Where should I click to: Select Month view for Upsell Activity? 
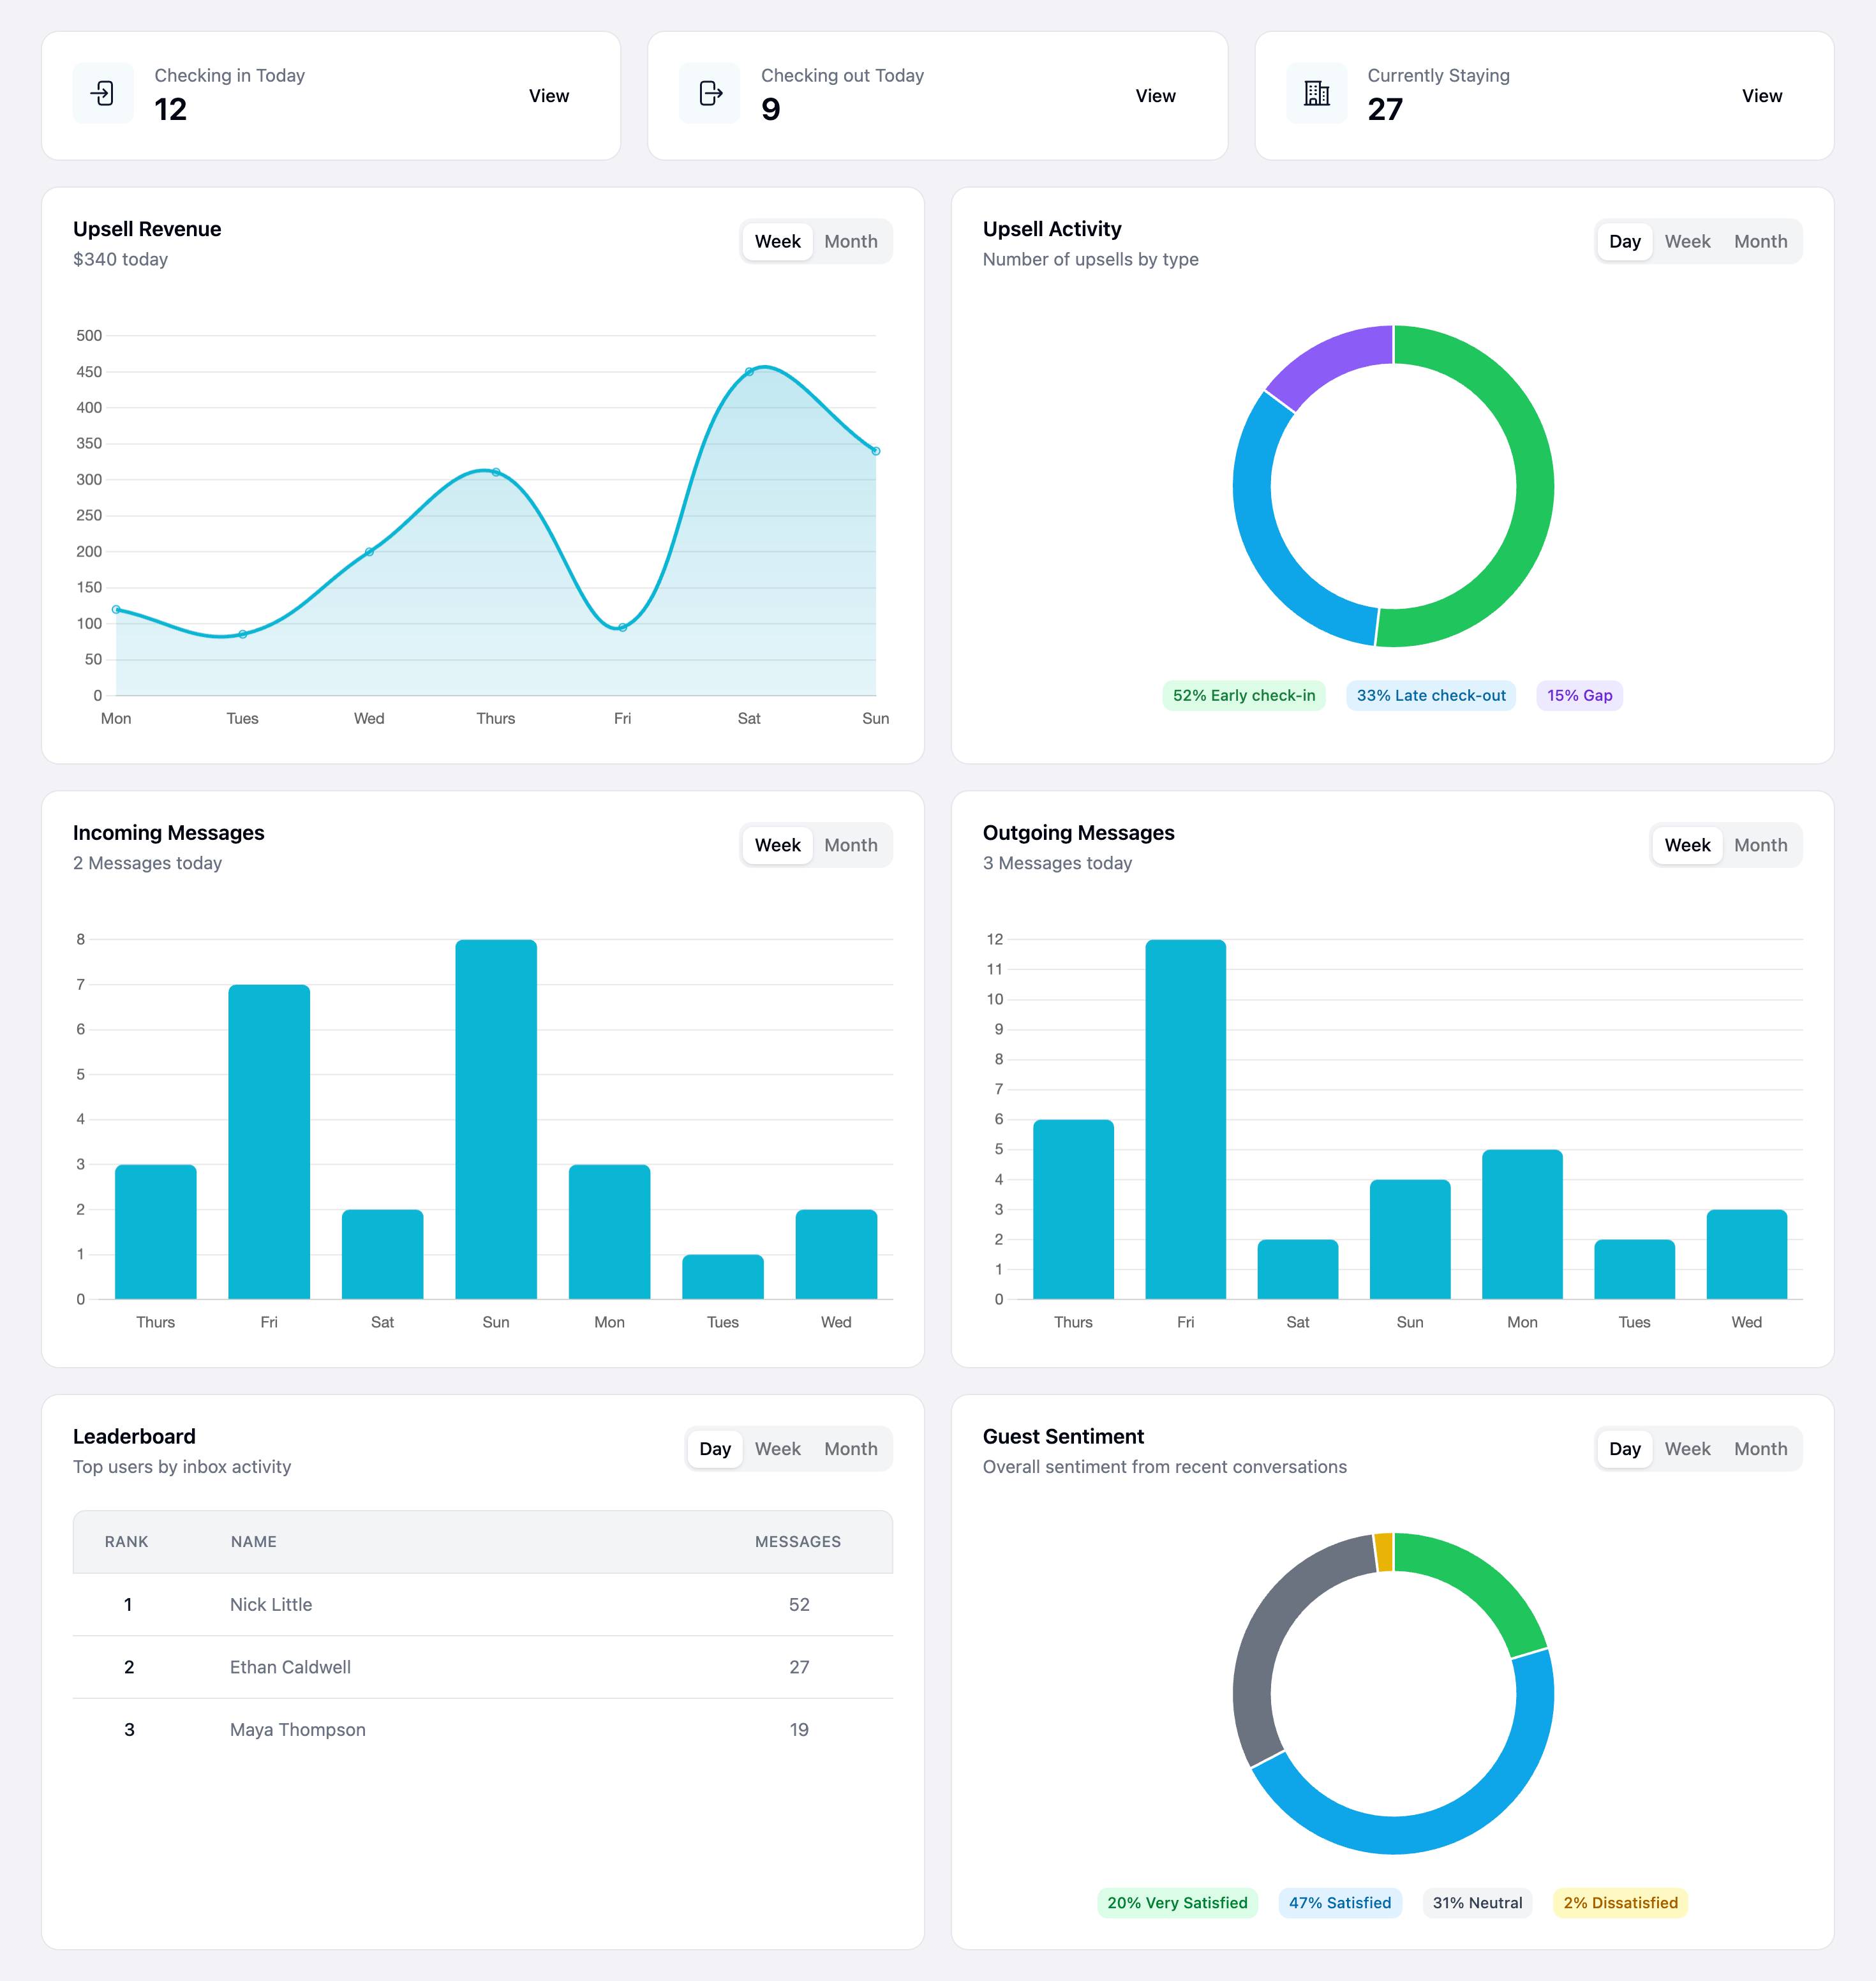point(1760,240)
